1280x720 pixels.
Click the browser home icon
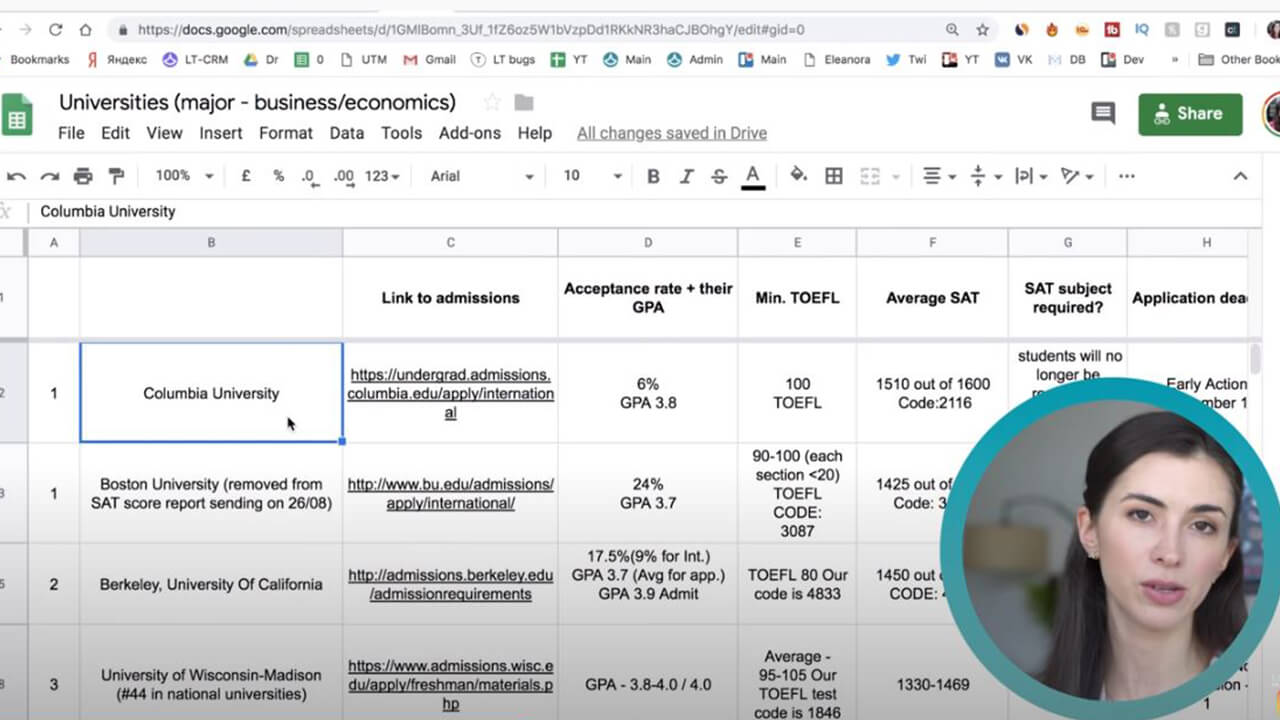(86, 30)
